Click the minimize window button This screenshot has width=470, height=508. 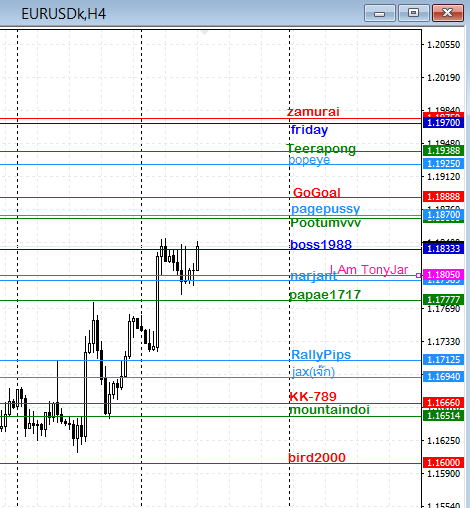380,13
